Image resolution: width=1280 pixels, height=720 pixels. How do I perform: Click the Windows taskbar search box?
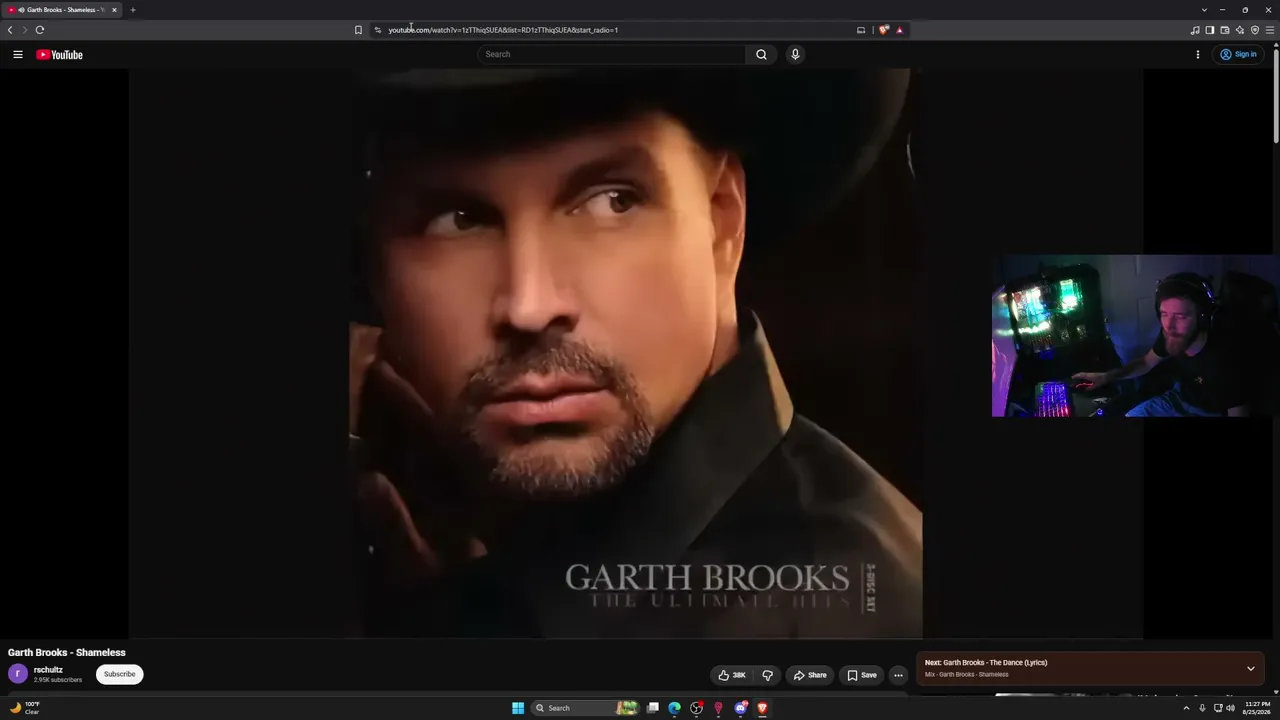click(x=586, y=708)
